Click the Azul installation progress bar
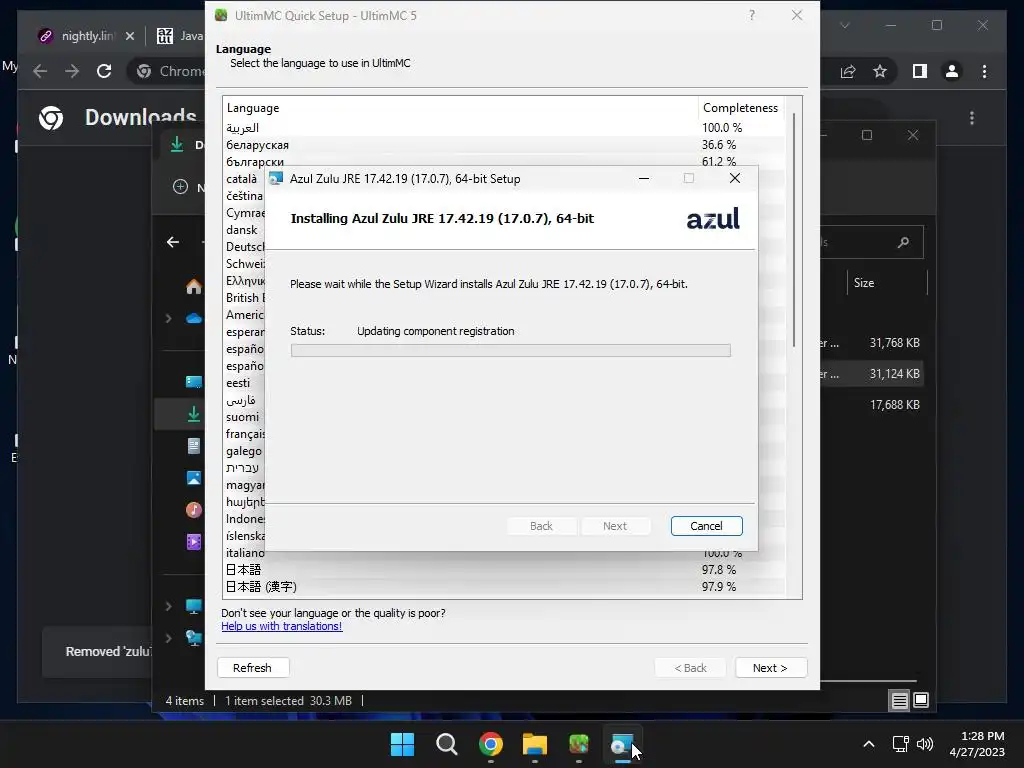1024x768 pixels. tap(511, 350)
